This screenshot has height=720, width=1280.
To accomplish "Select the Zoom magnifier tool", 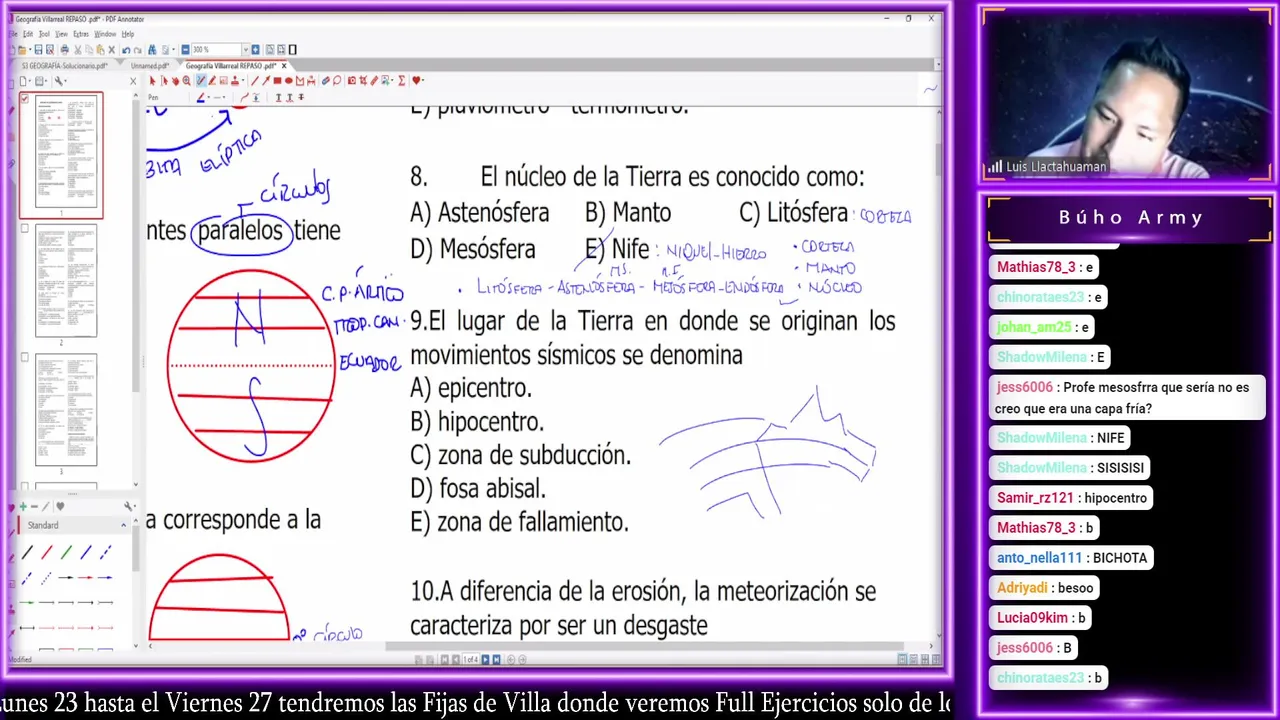I will pos(186,81).
